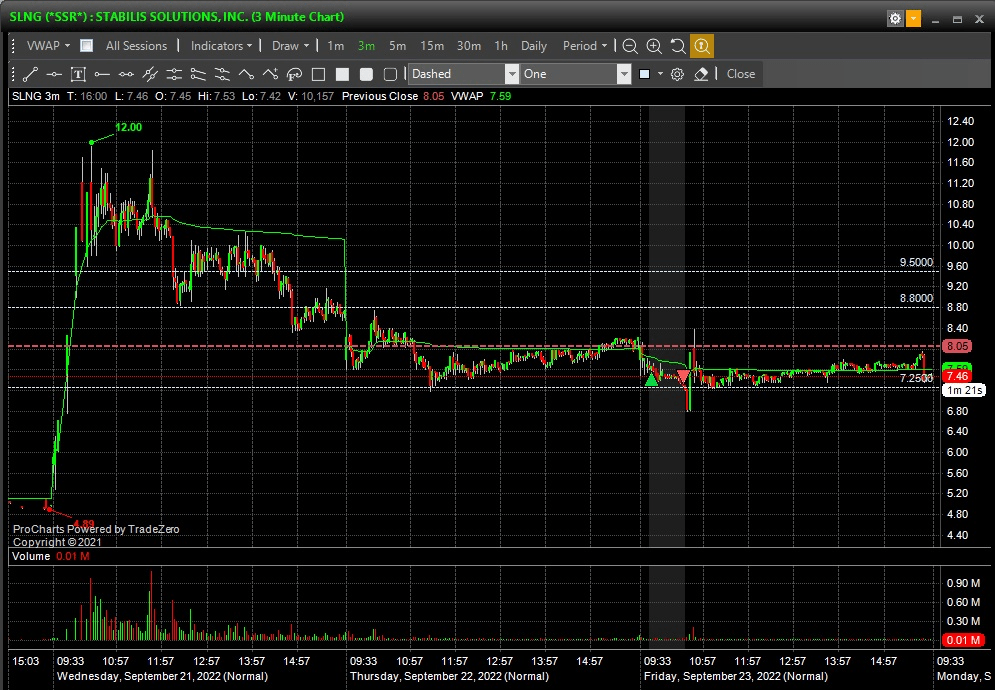Expand the VWAP dropdown
This screenshot has width=995, height=690.
coord(48,46)
